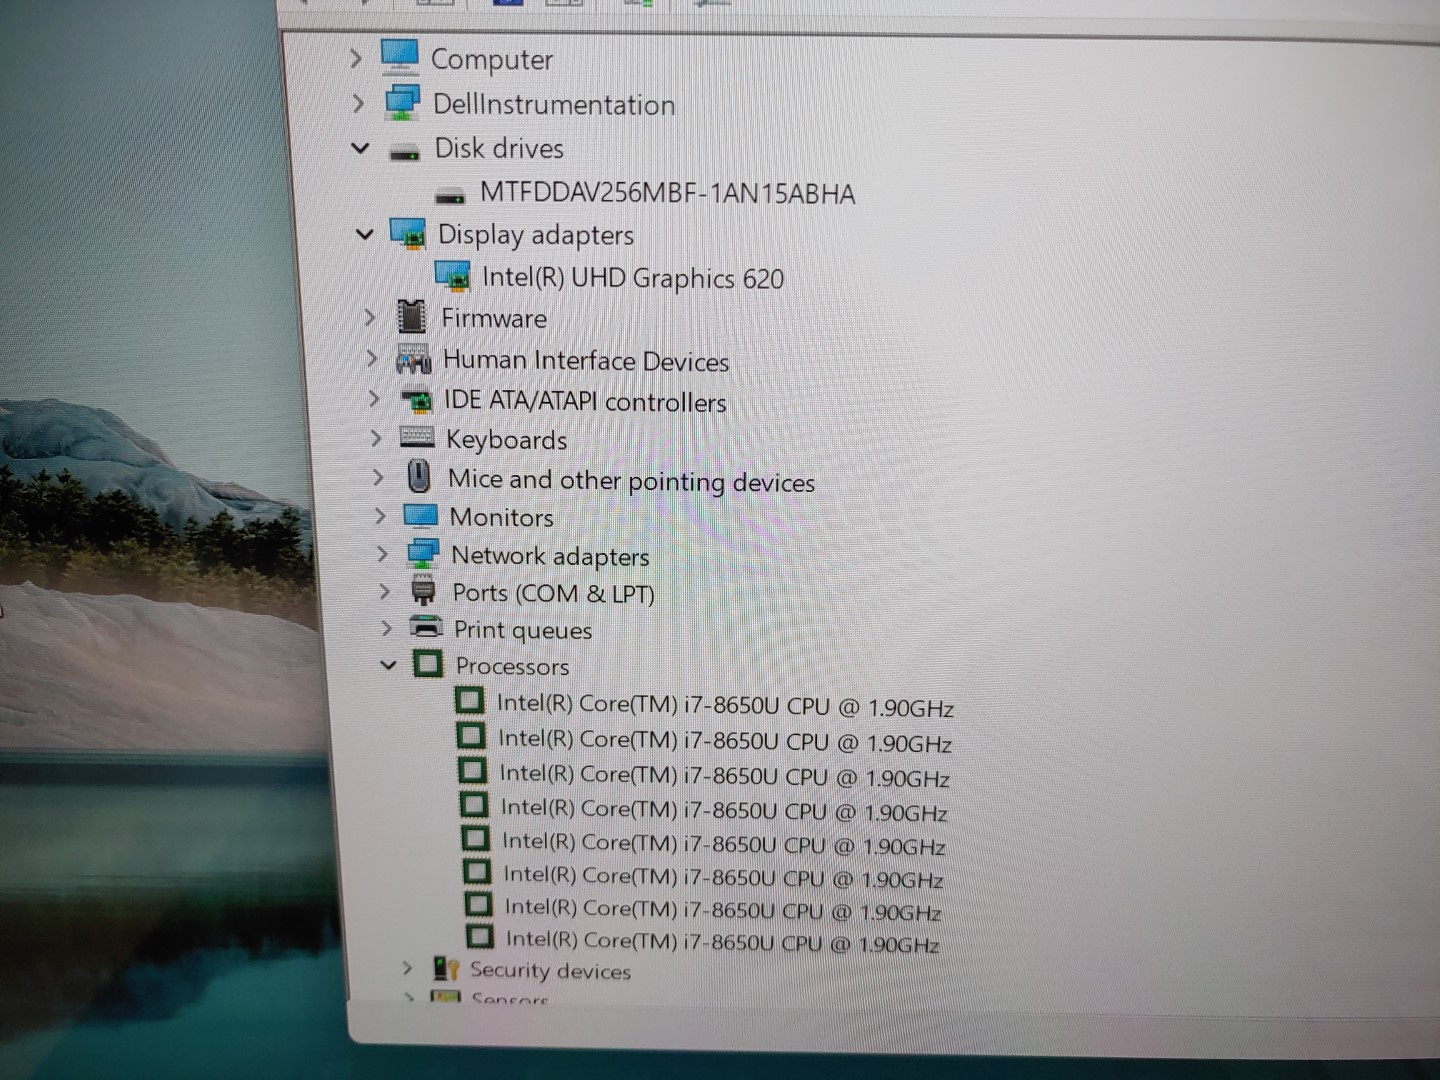The width and height of the screenshot is (1440, 1080).
Task: Select the second i7-8650U CPU entry text
Action: (x=725, y=741)
